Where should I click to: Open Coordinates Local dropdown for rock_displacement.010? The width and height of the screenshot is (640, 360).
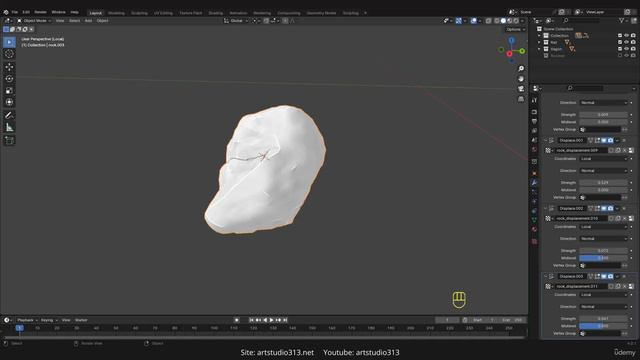point(603,227)
